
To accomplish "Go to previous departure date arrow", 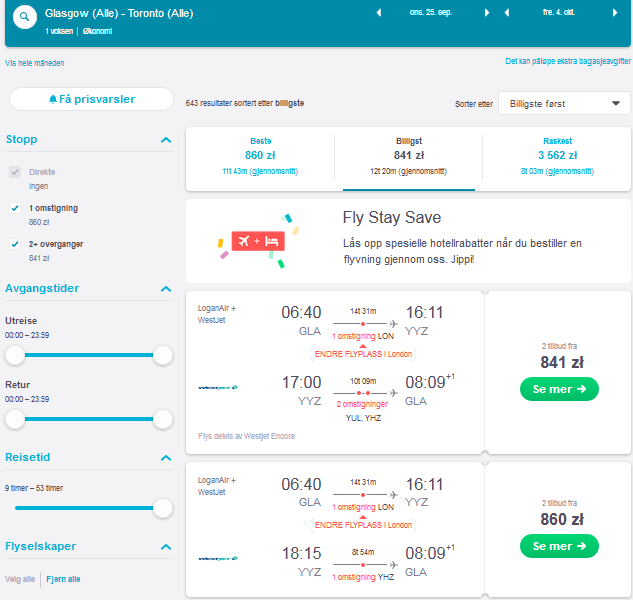I will click(379, 13).
